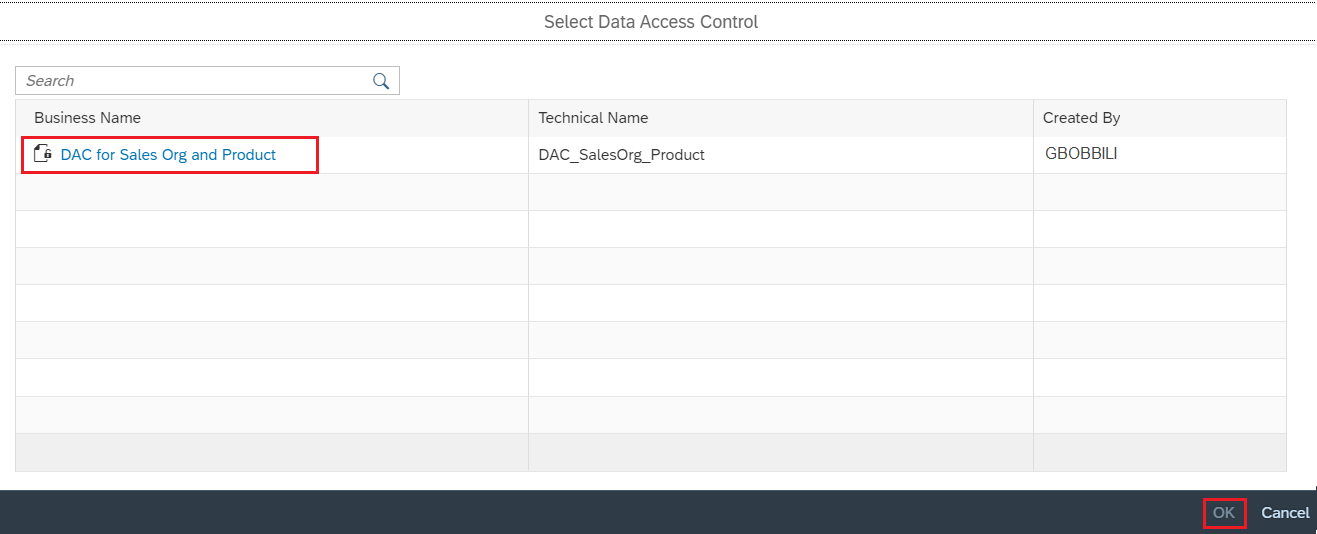1317x534 pixels.
Task: Select the DAC_SalesOrg_Product technical name cell
Action: point(621,155)
